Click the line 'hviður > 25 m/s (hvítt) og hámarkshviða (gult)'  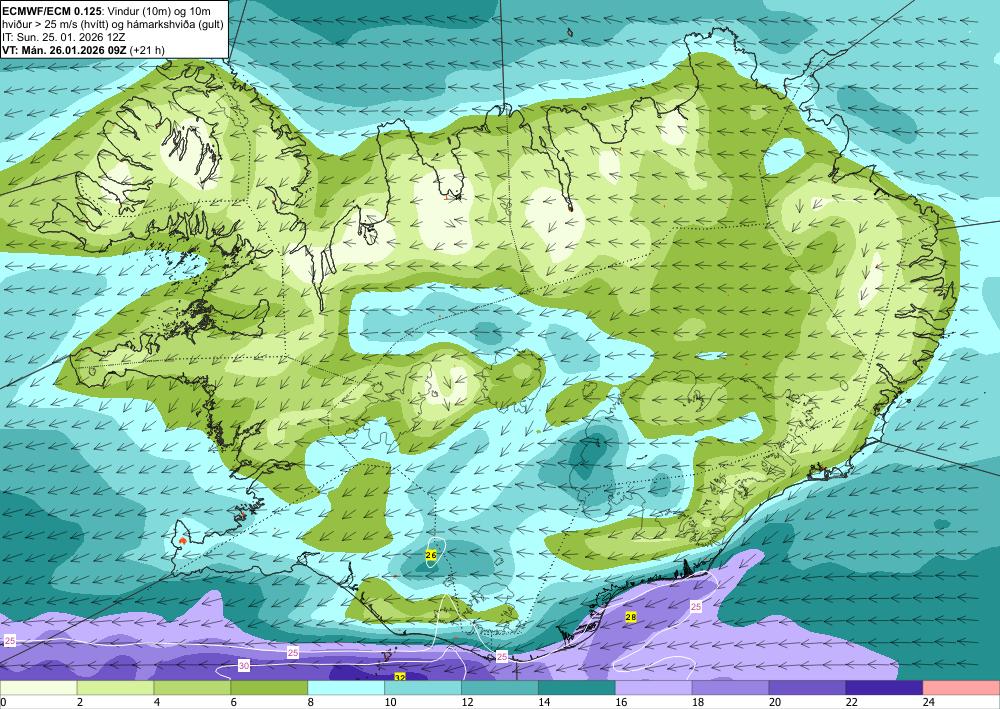click(x=113, y=24)
